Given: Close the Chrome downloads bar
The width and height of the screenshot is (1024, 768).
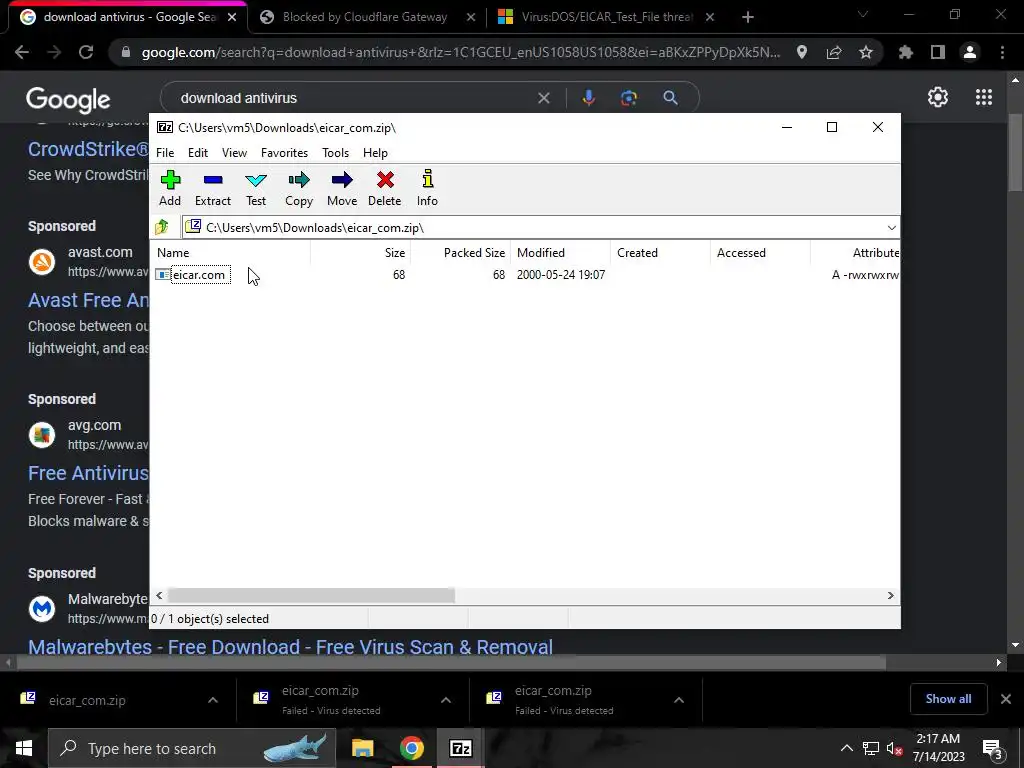Looking at the screenshot, I should 1006,699.
